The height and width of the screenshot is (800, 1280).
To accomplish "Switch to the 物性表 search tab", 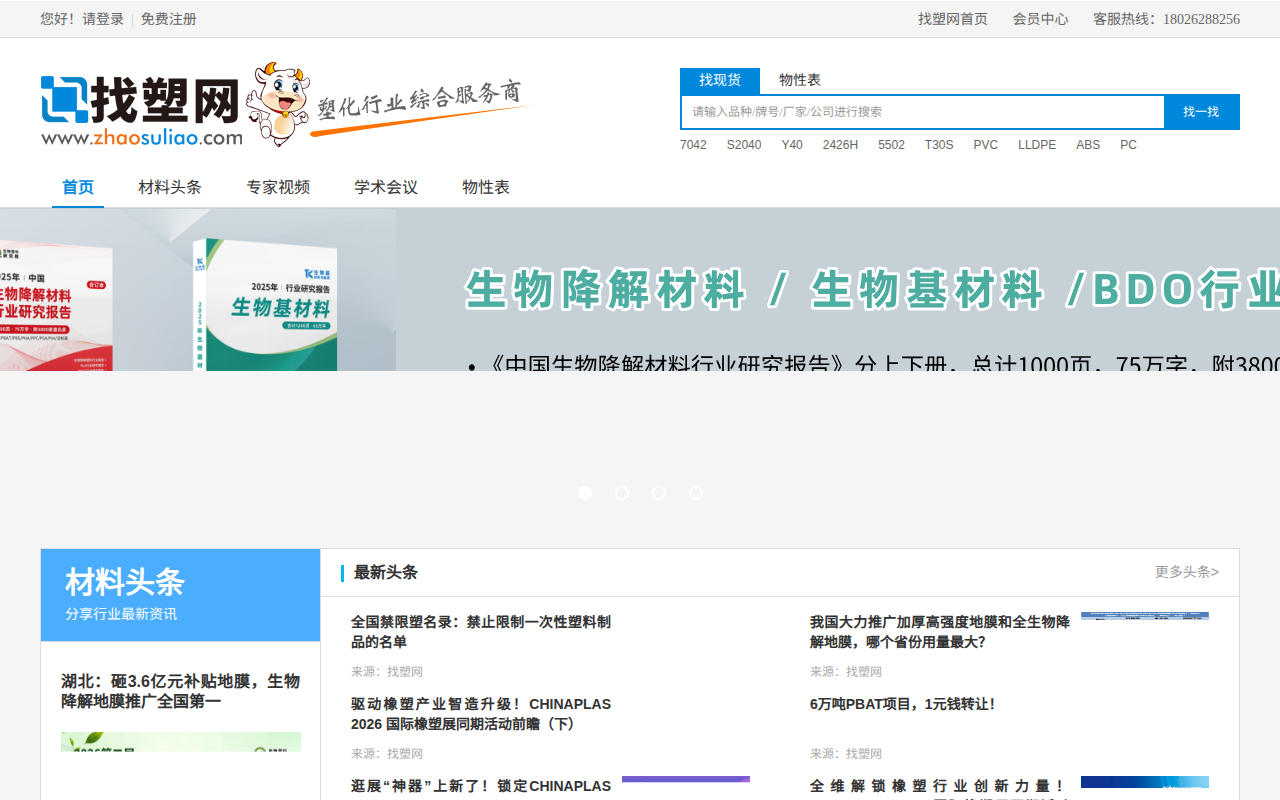I will [x=800, y=80].
